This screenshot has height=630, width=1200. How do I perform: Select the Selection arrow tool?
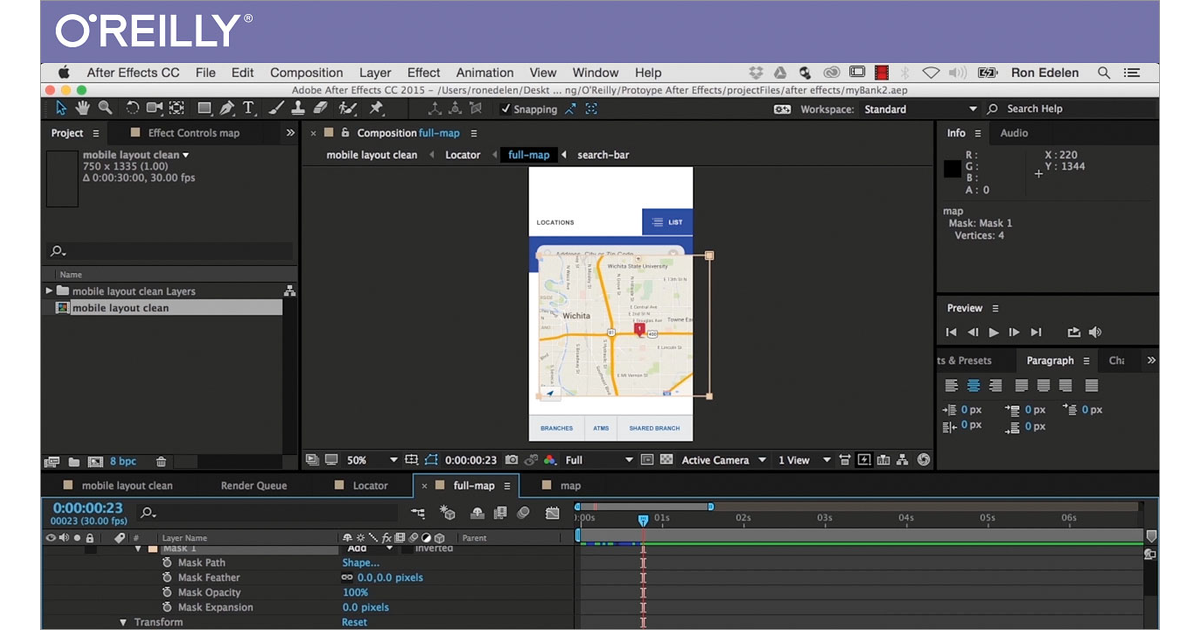61,108
